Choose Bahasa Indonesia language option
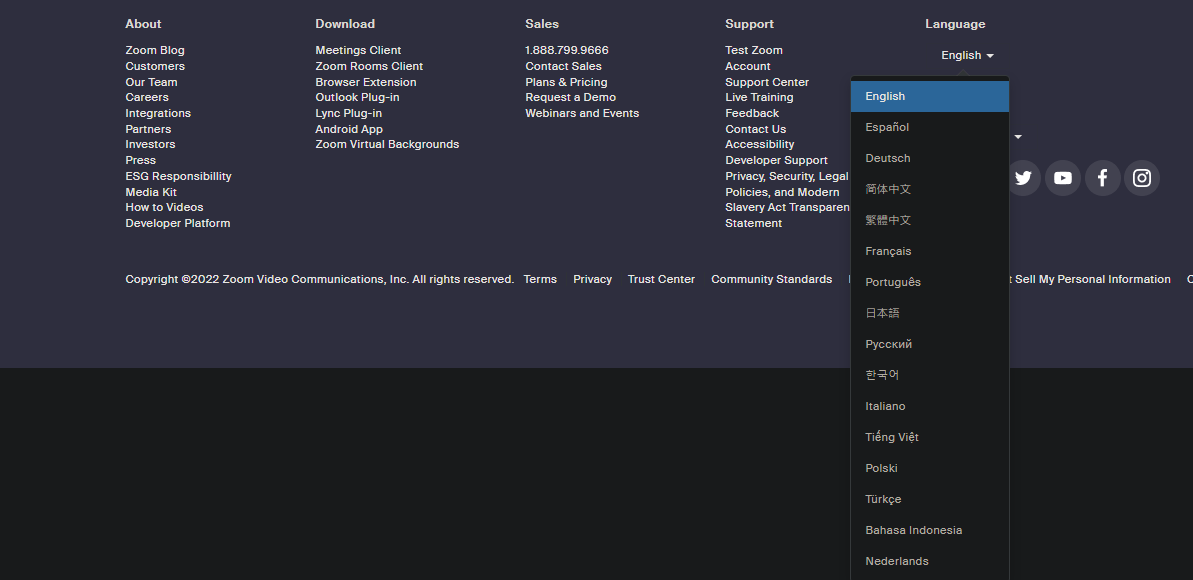The height and width of the screenshot is (580, 1193). click(930, 530)
